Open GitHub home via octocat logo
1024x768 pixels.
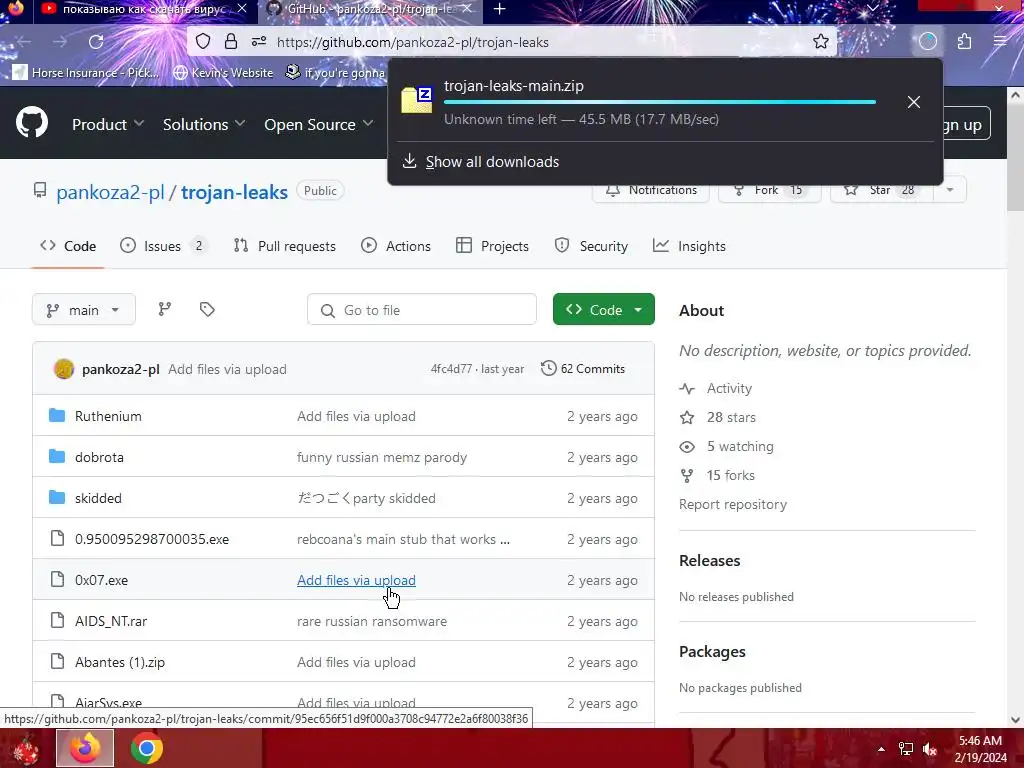32,122
